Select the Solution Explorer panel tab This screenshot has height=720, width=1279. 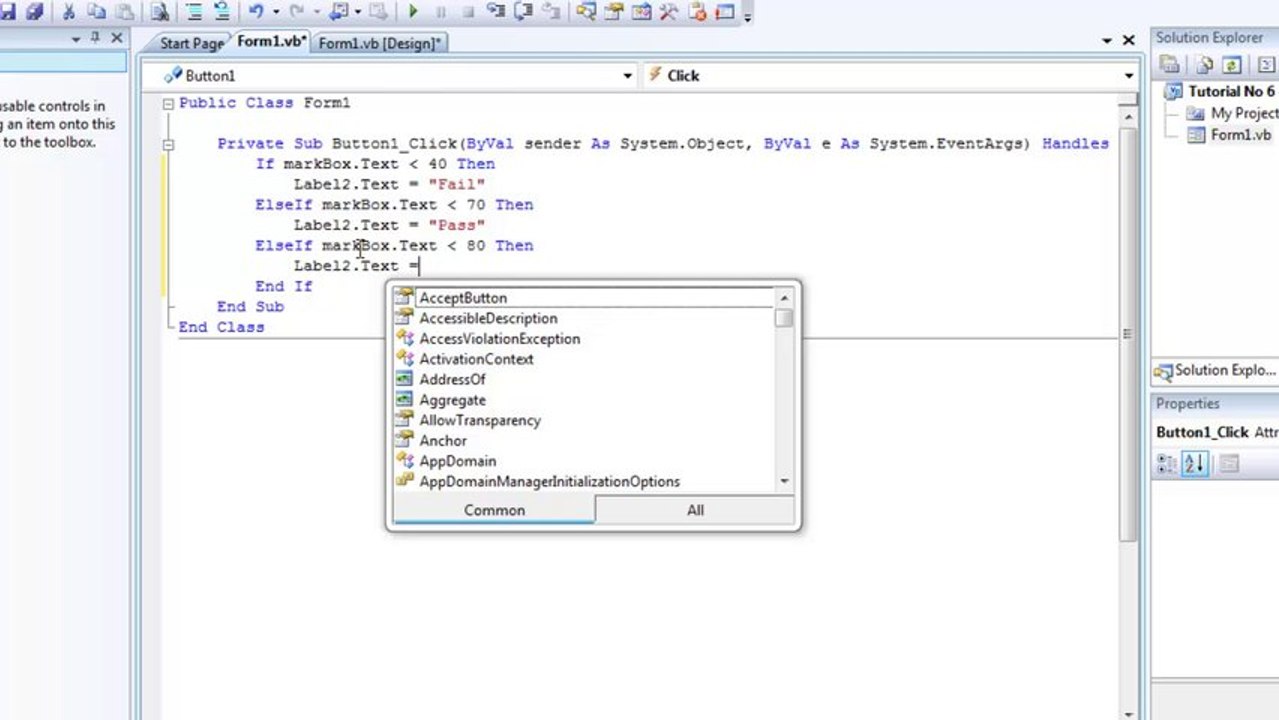coord(1216,370)
